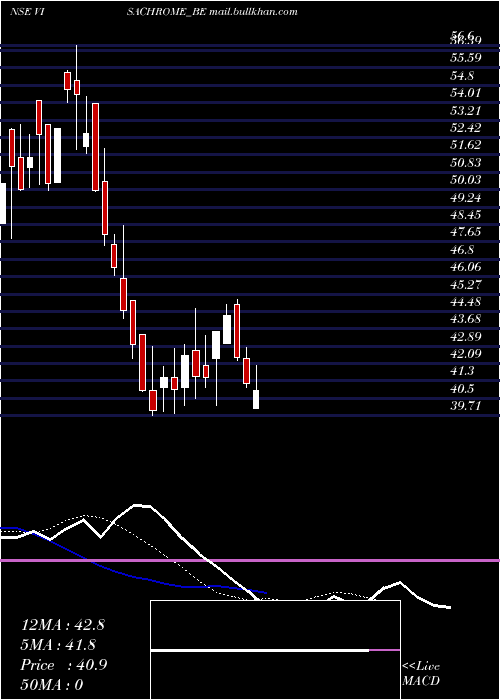Click the 50.03 price label
This screenshot has width=500, height=700.
[466, 179]
